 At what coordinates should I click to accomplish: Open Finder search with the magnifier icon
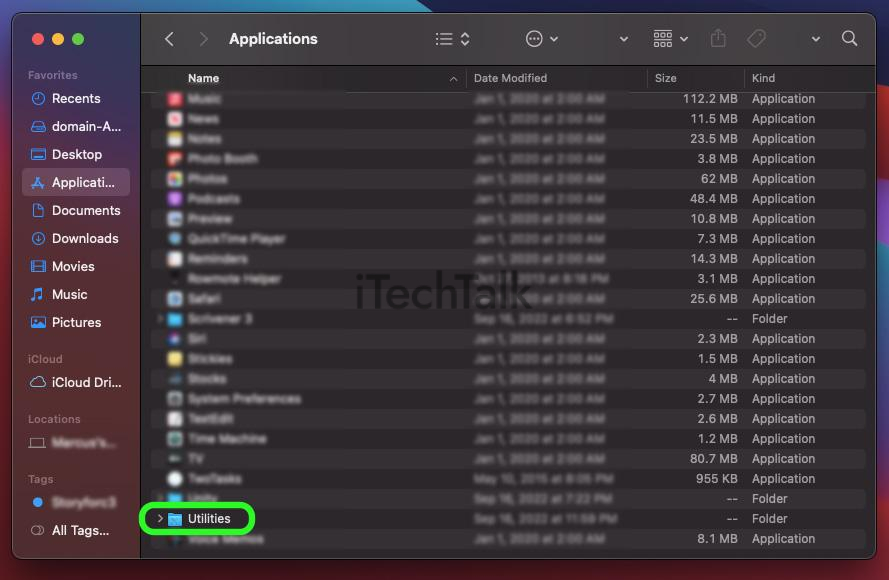tap(849, 38)
